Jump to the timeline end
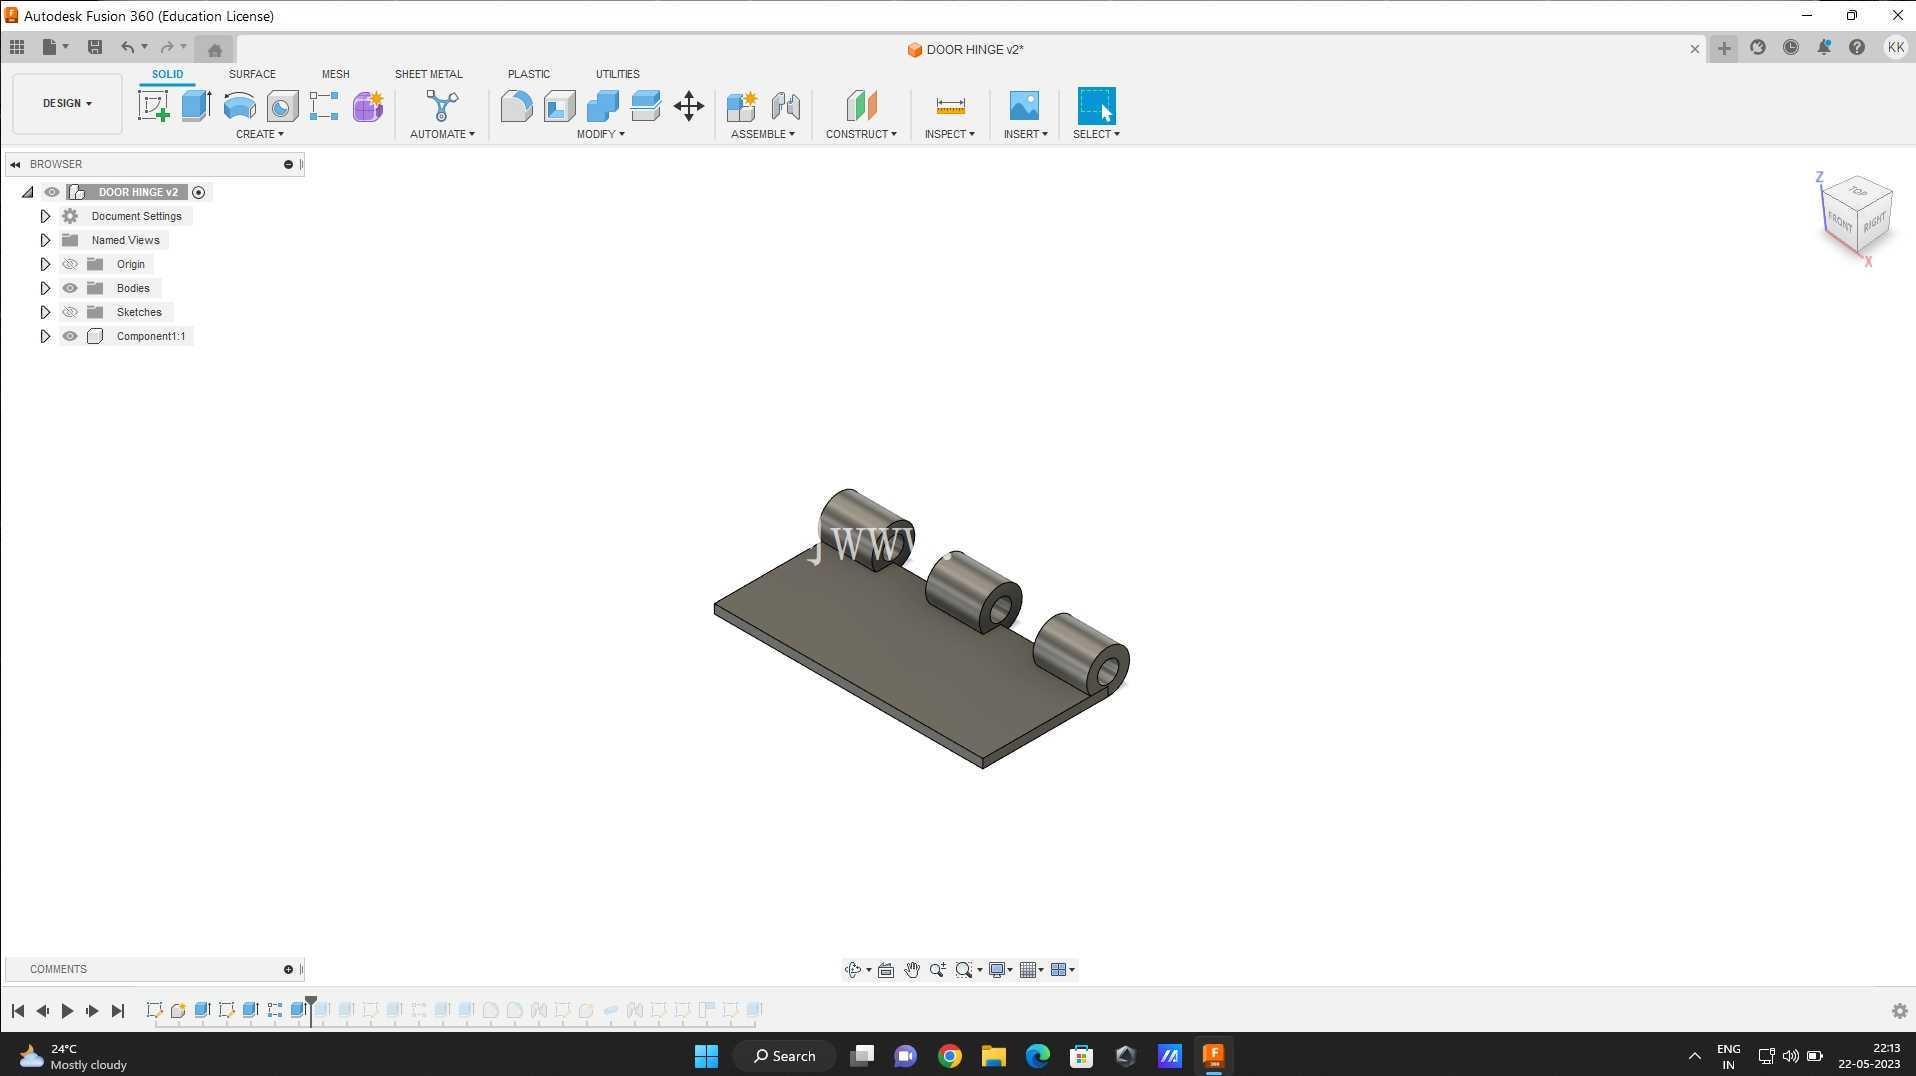 click(x=118, y=1011)
